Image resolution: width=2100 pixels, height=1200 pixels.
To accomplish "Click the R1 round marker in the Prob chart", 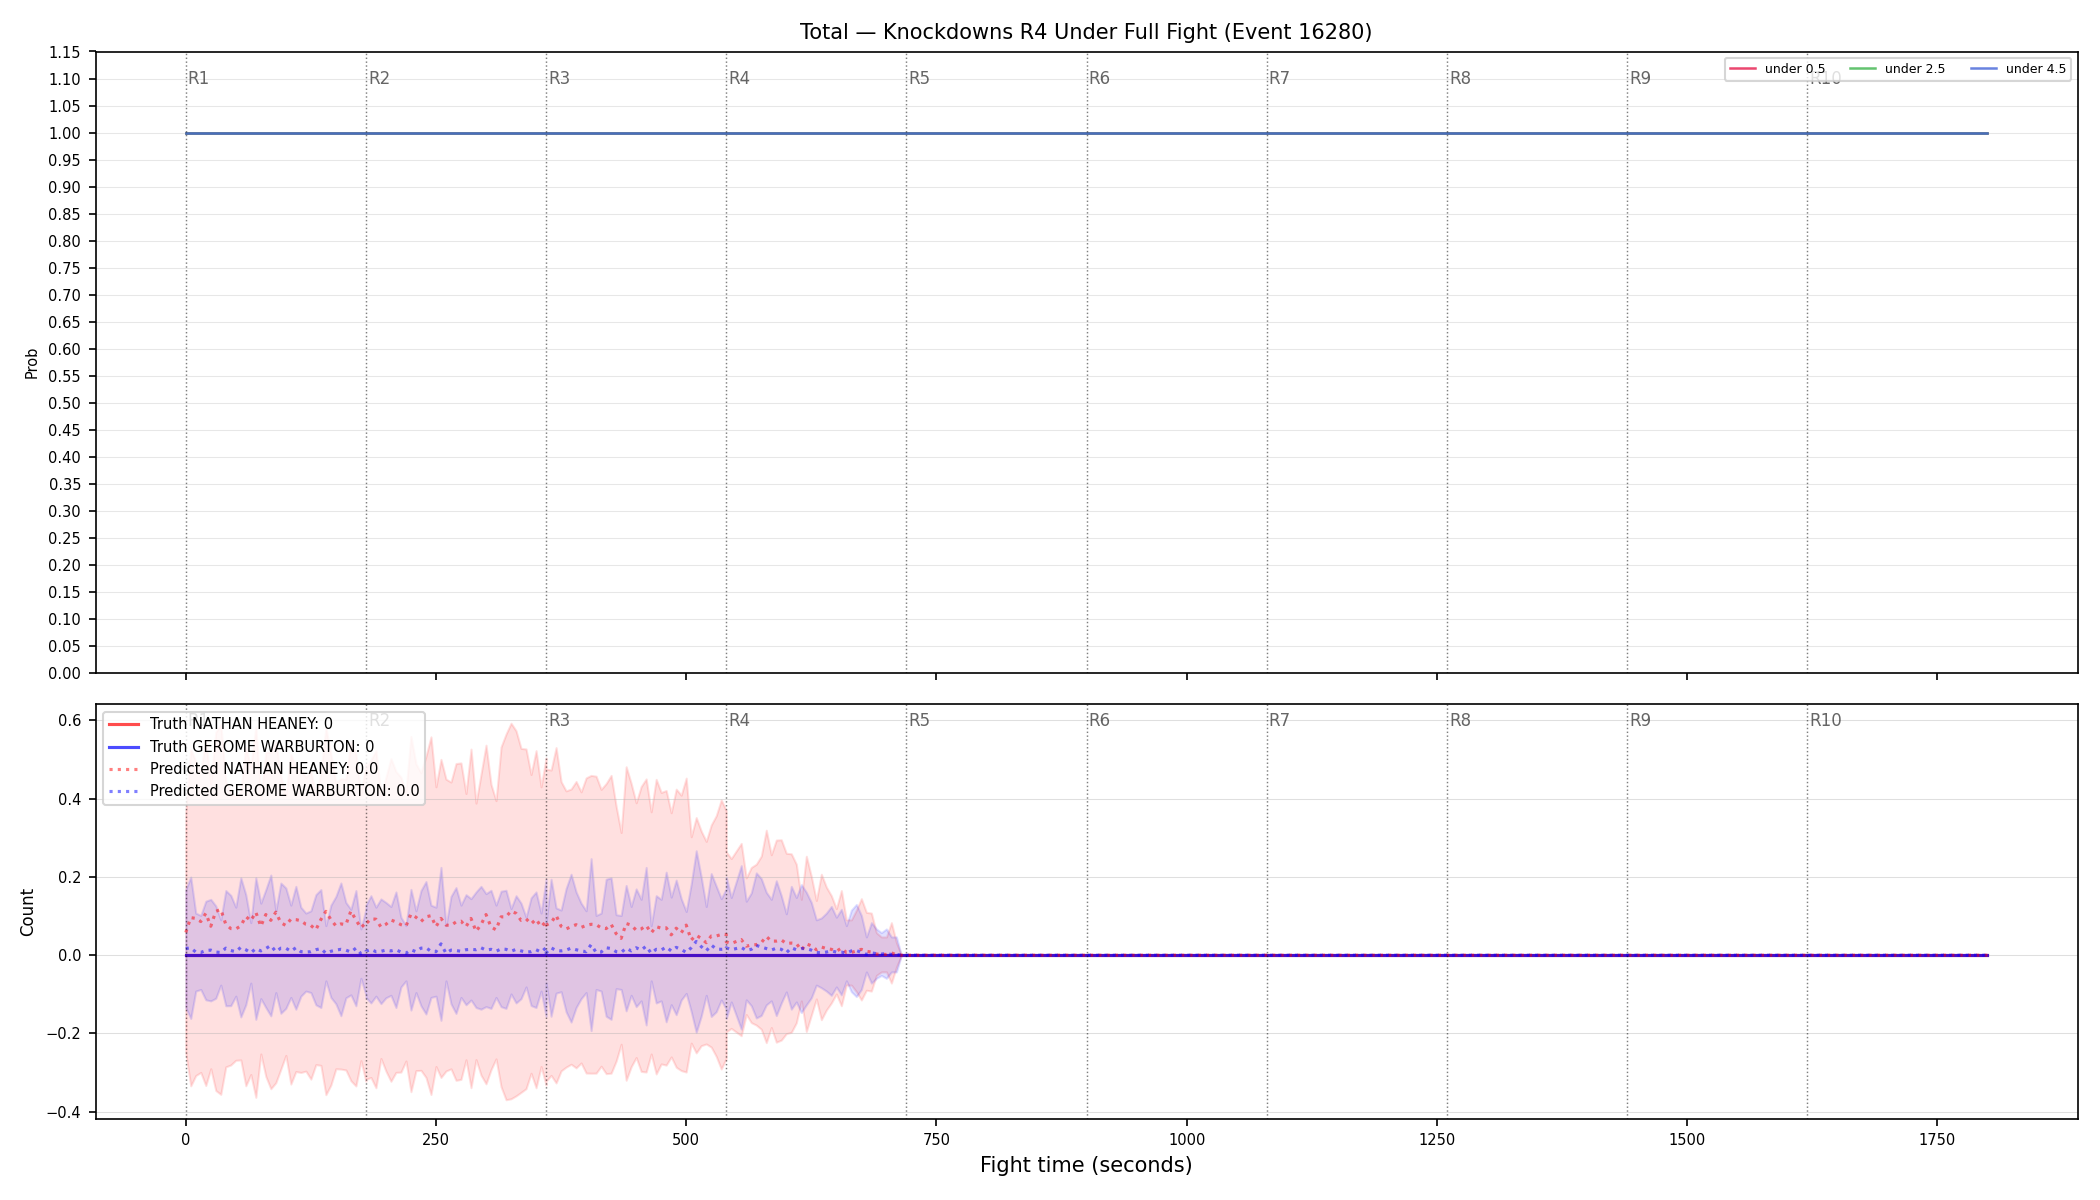I will (x=199, y=78).
